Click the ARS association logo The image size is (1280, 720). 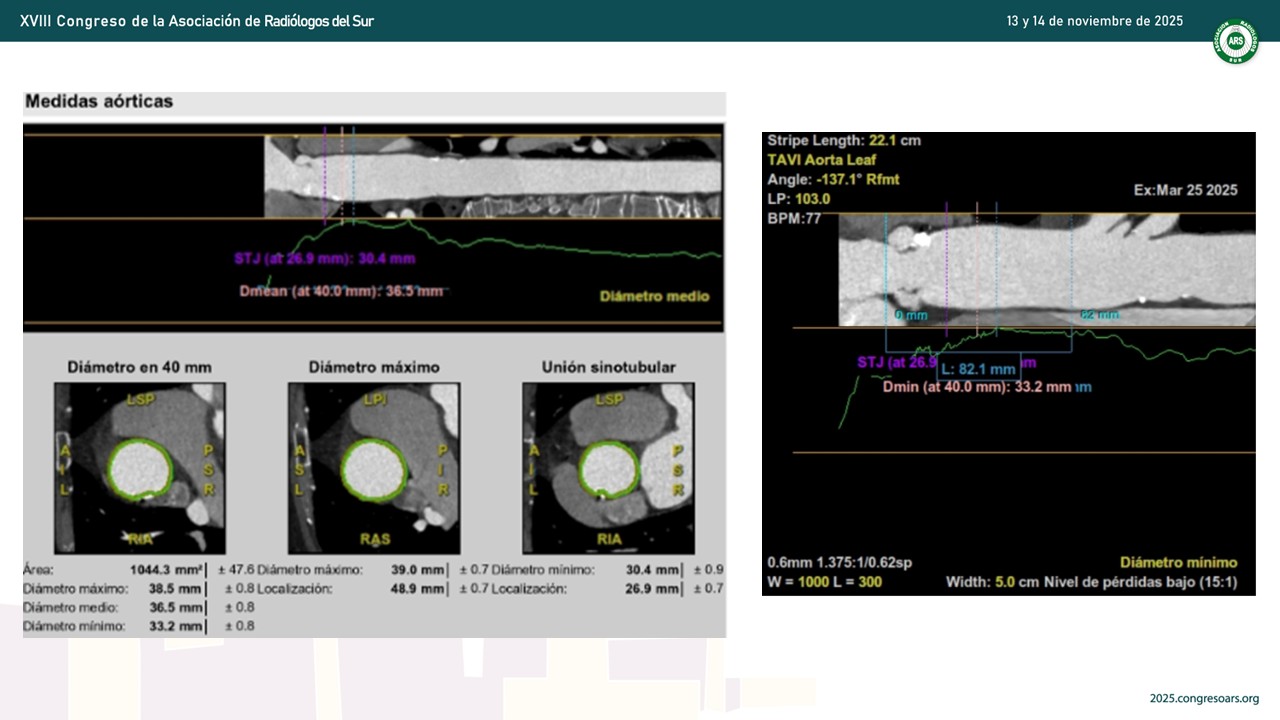[1235, 41]
